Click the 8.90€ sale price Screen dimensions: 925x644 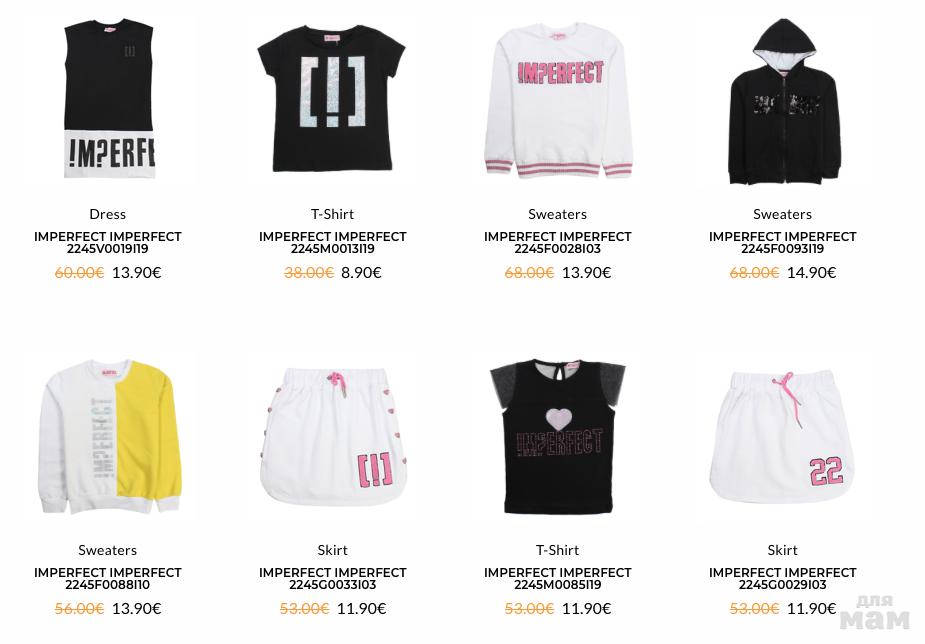pyautogui.click(x=361, y=272)
